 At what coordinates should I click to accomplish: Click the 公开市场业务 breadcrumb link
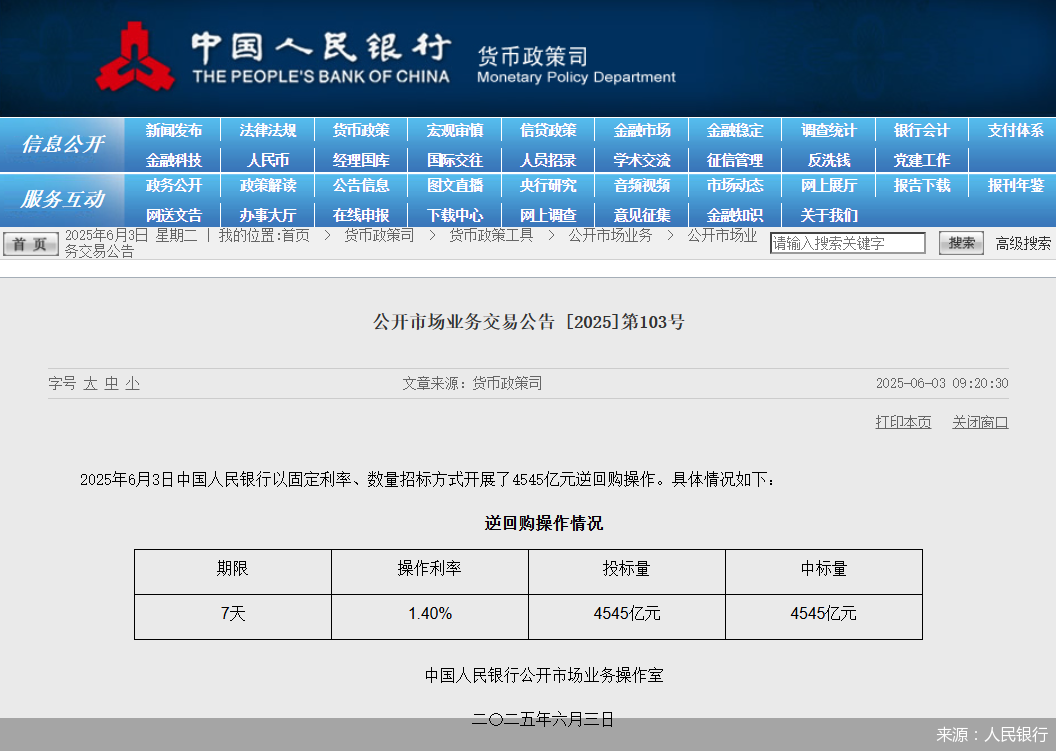pyautogui.click(x=610, y=235)
